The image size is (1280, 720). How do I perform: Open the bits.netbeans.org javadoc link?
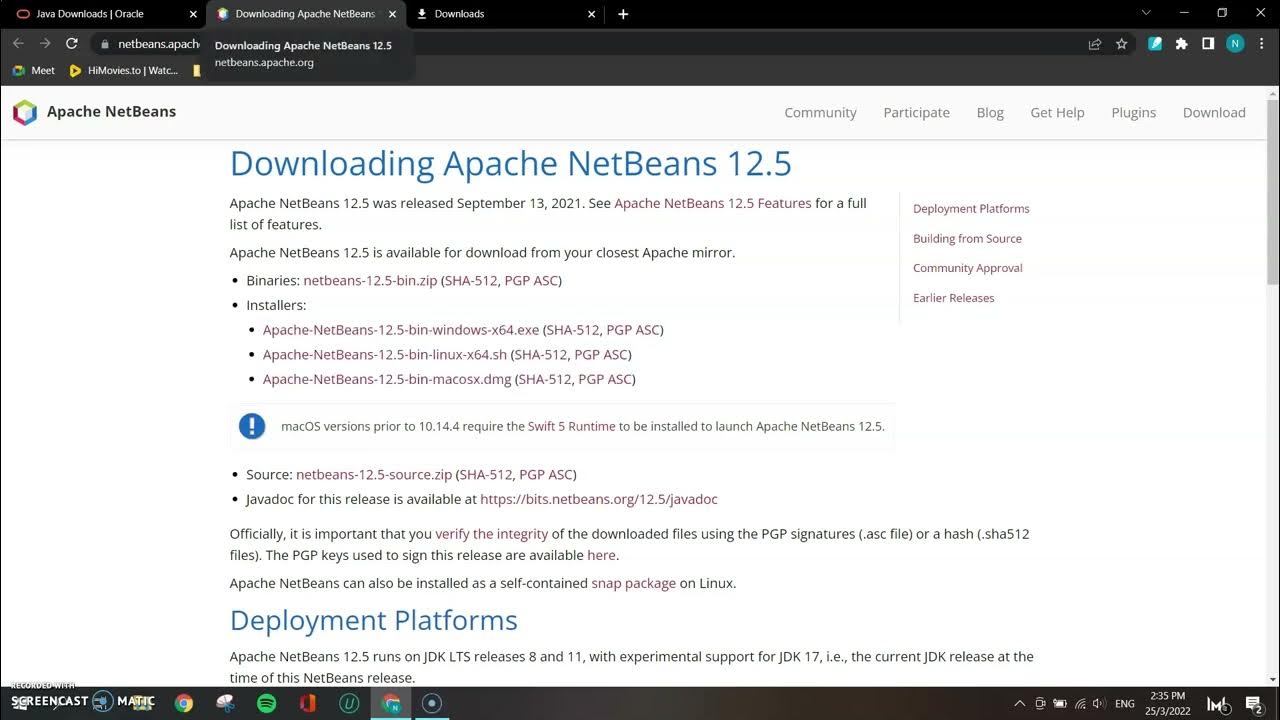pos(599,499)
